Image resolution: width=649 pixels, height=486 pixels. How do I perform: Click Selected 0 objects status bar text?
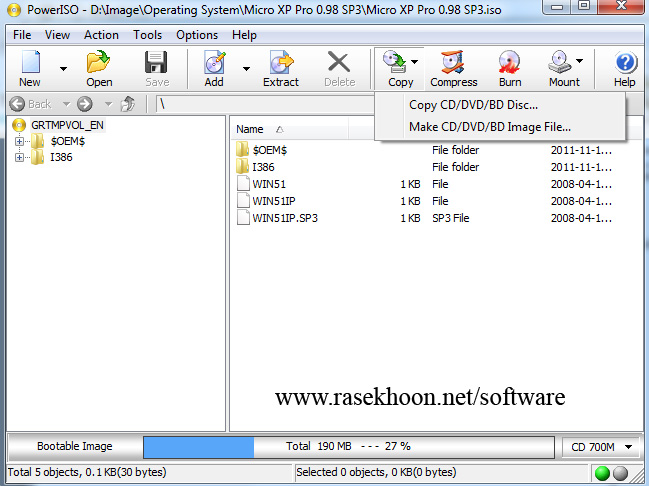pyautogui.click(x=376, y=472)
